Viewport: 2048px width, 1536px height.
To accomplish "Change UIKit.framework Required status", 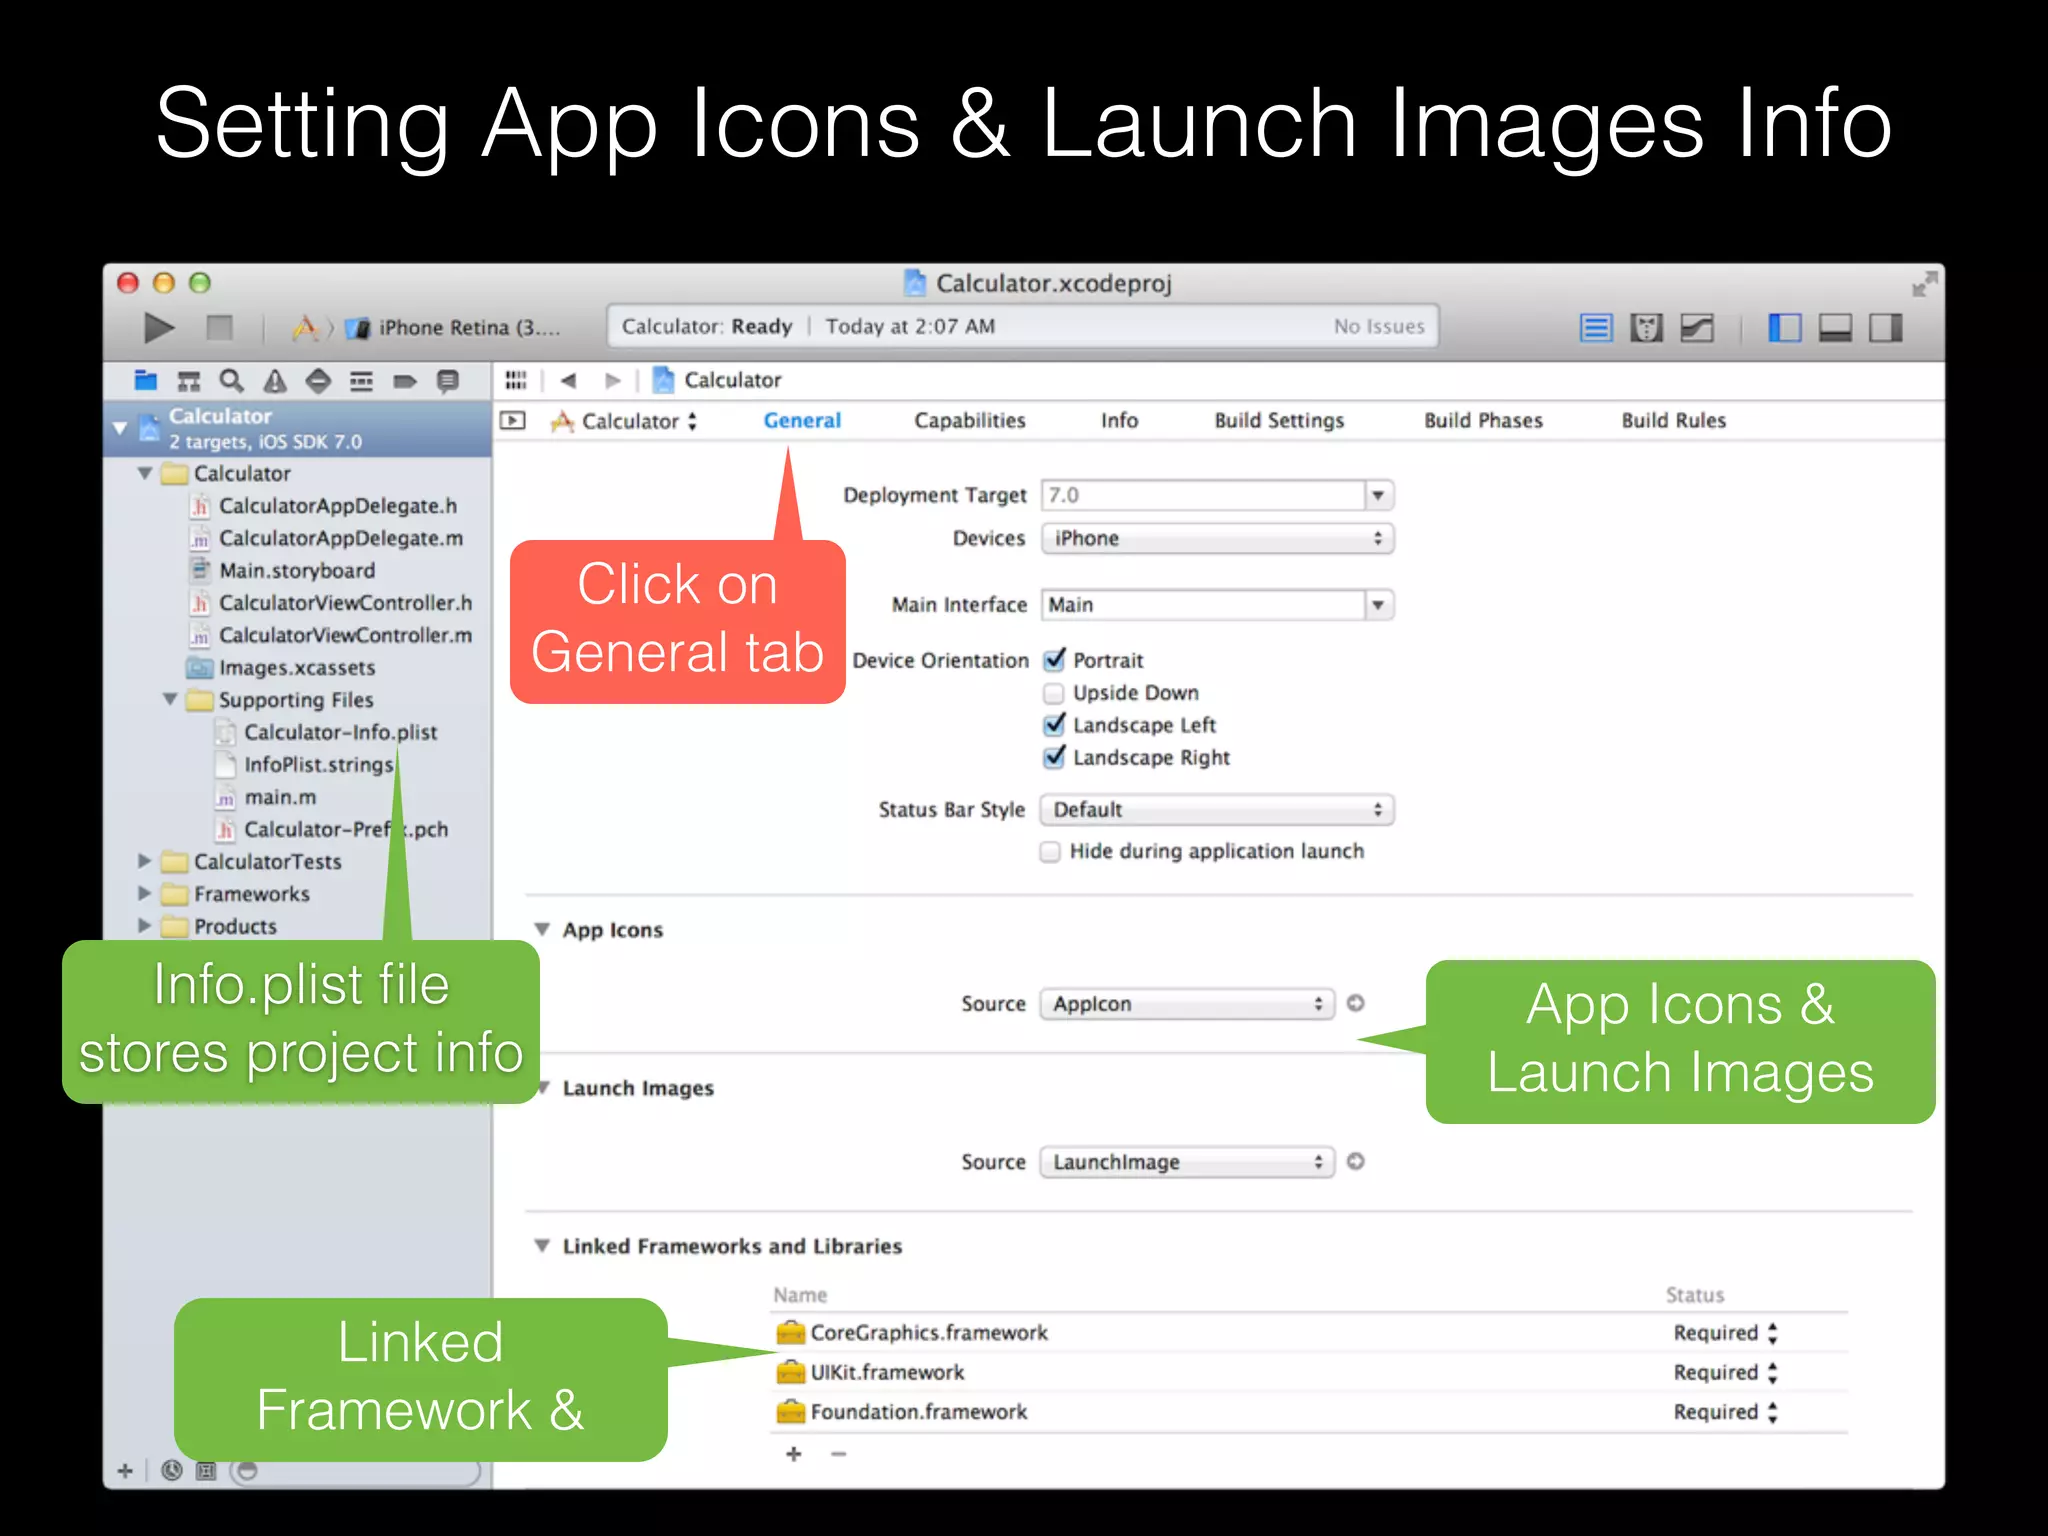I will (x=1726, y=1372).
